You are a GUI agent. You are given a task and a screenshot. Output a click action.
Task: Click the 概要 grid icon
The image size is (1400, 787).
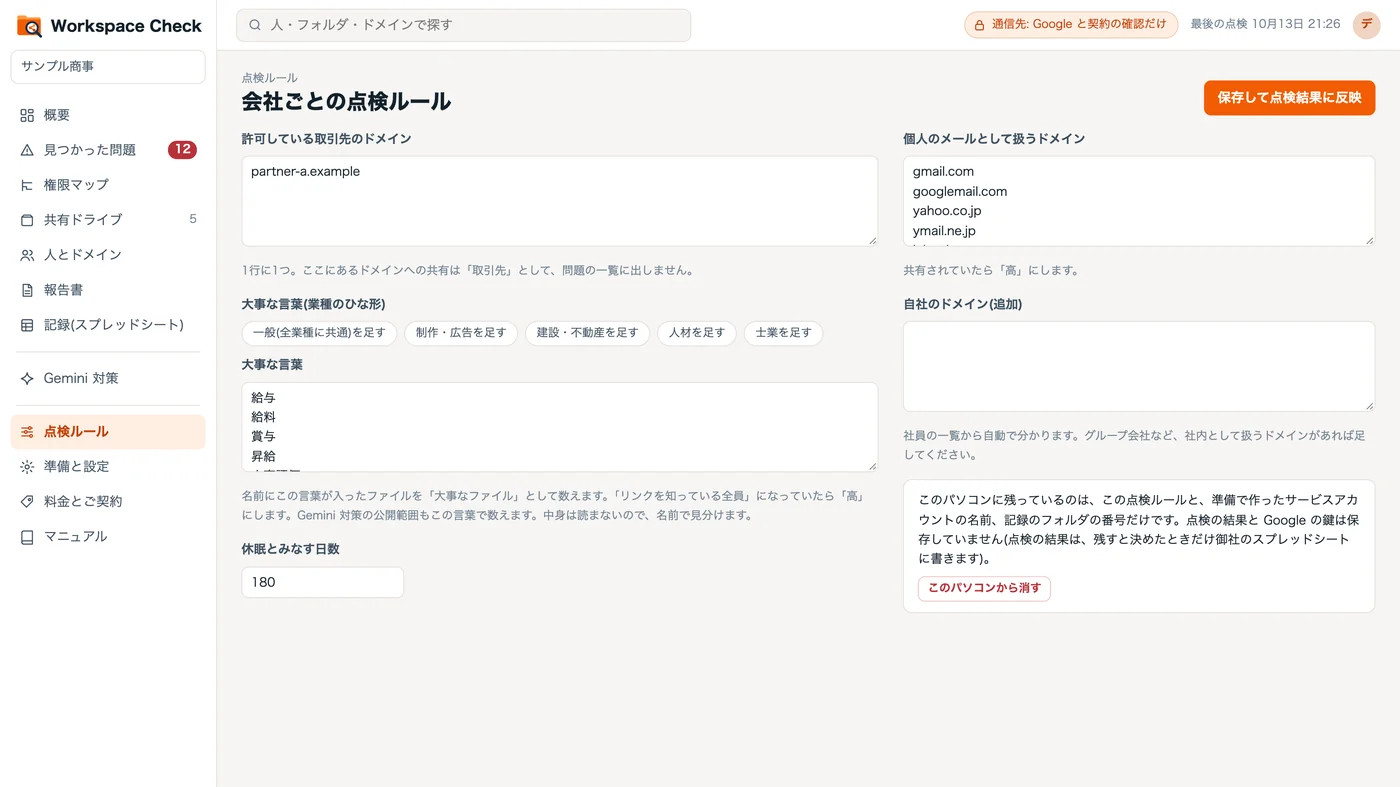[x=27, y=115]
